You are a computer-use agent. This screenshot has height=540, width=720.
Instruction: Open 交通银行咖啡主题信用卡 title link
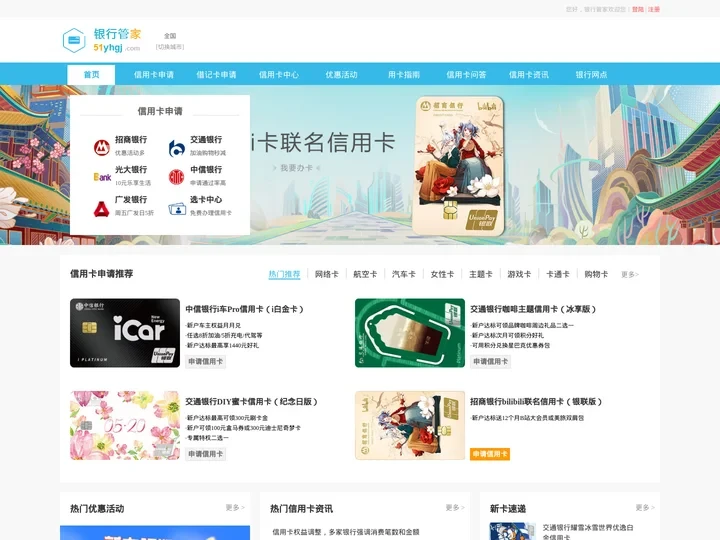pos(533,309)
